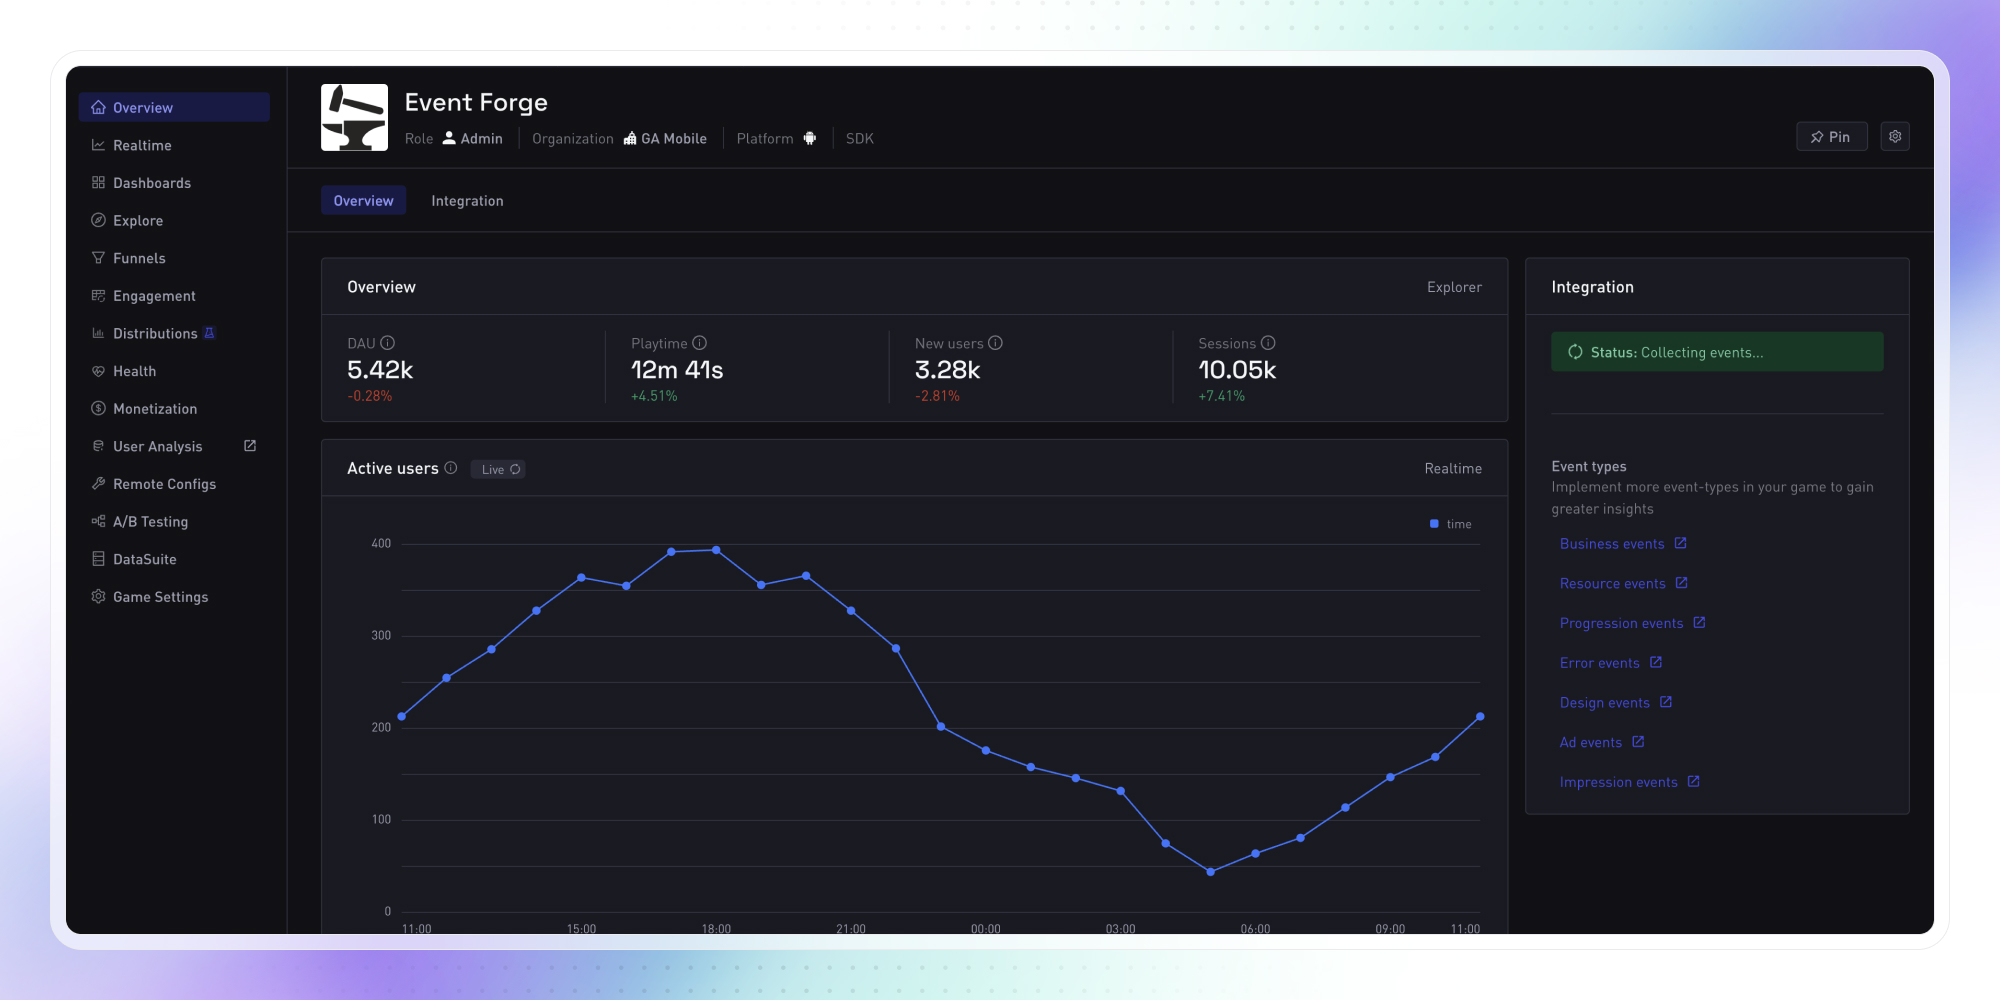
Task: Click the Monetization dollar icon
Action: pyautogui.click(x=98, y=408)
